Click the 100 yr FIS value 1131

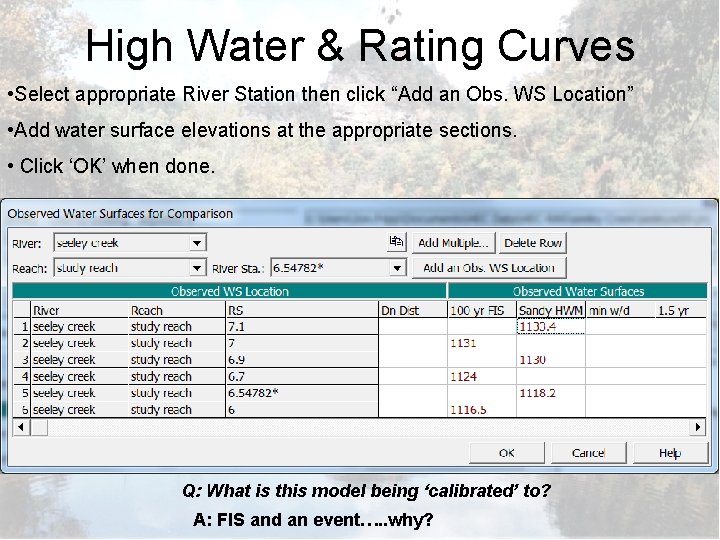click(482, 343)
